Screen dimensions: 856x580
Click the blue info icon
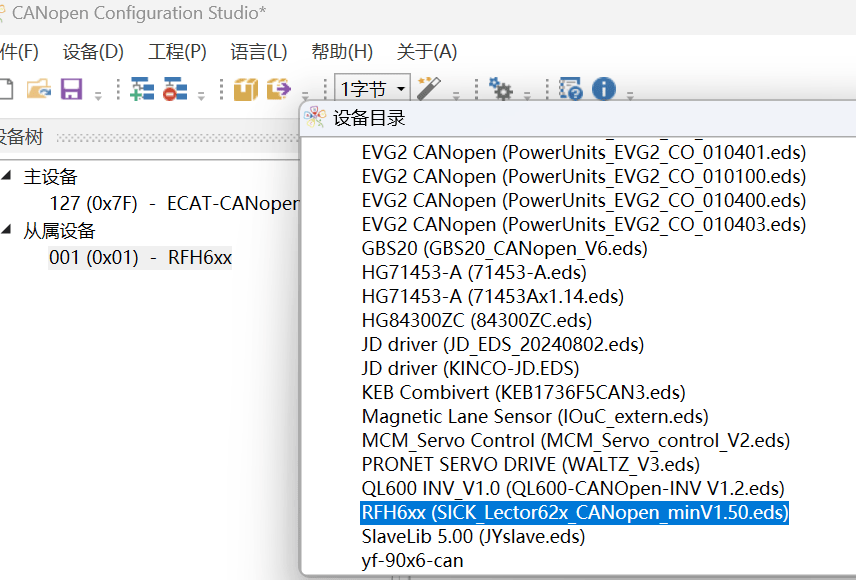pyautogui.click(x=604, y=88)
